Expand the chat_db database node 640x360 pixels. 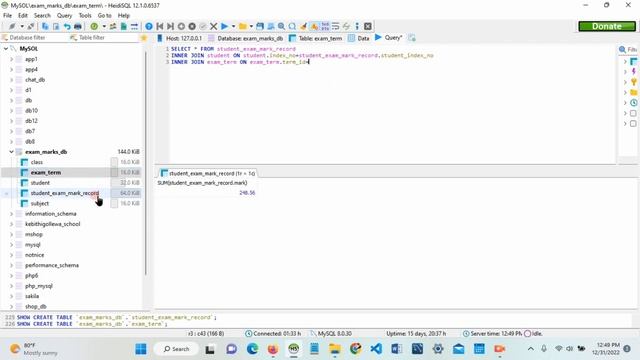click(x=11, y=80)
